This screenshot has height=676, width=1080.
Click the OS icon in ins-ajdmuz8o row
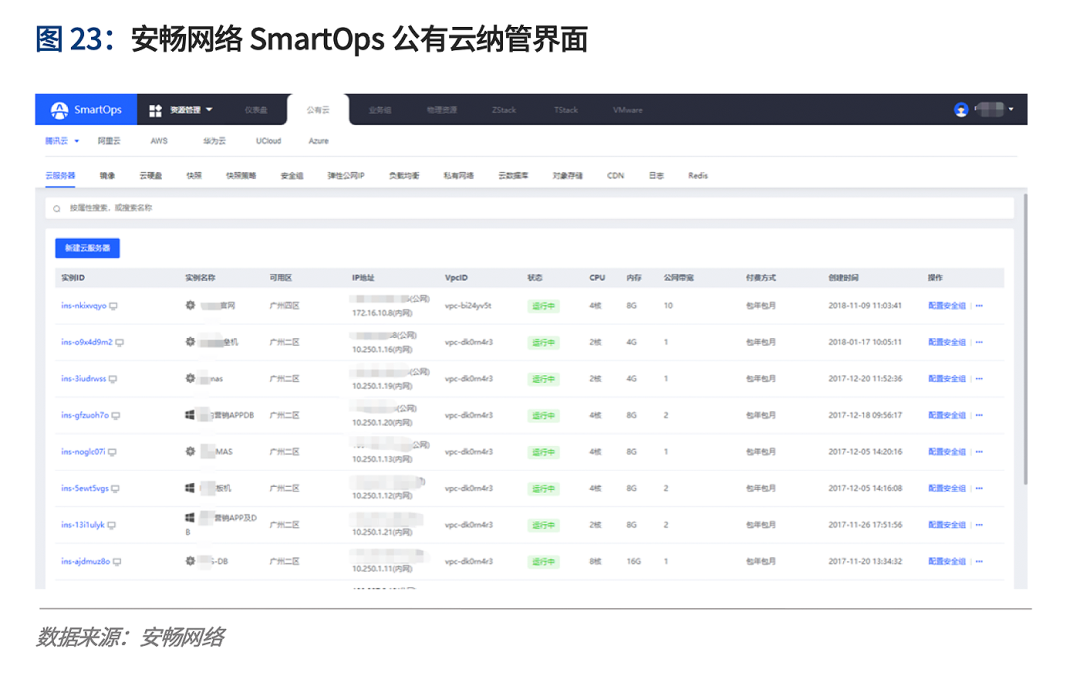tap(190, 561)
